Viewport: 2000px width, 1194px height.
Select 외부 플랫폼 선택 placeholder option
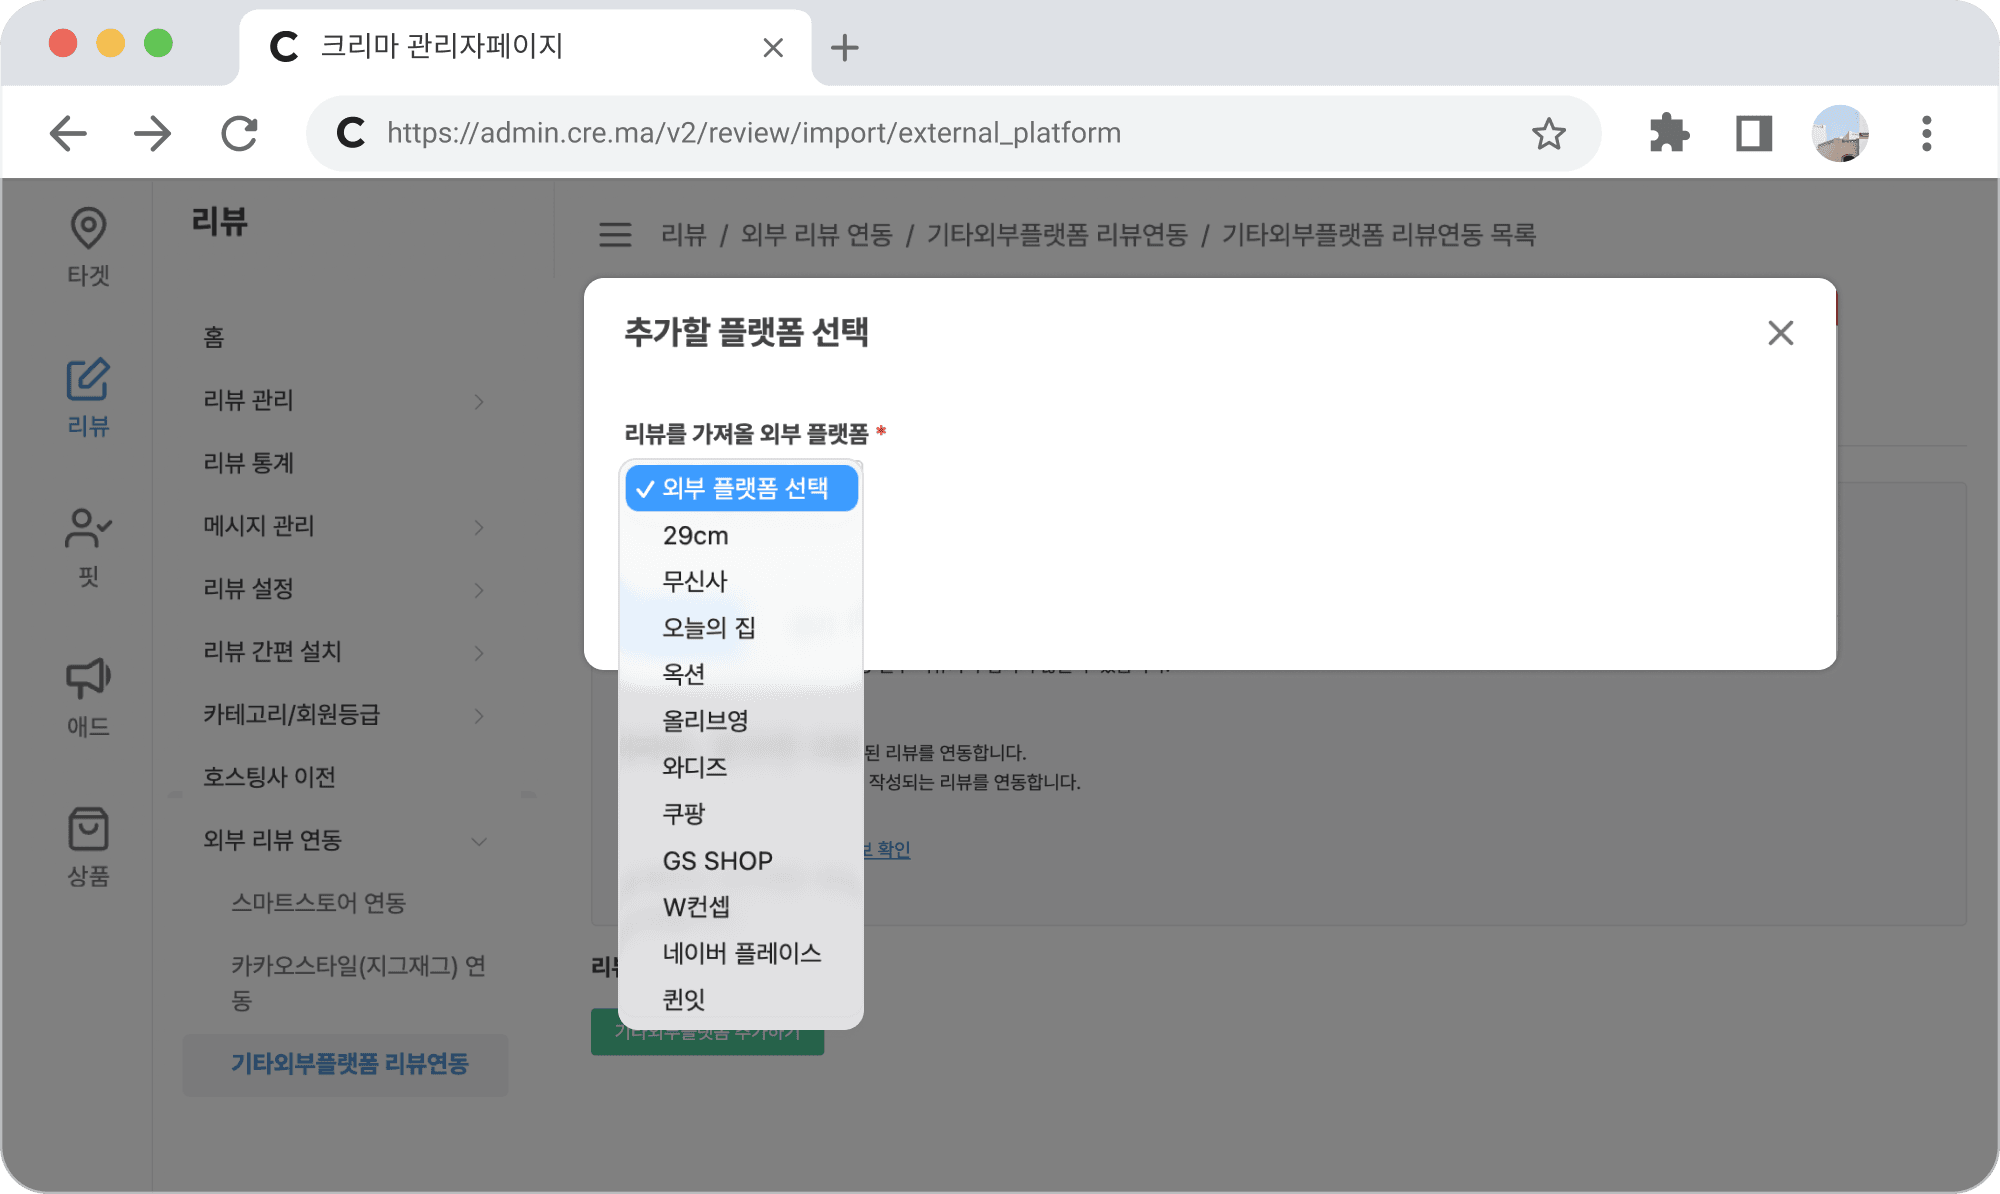coord(741,488)
